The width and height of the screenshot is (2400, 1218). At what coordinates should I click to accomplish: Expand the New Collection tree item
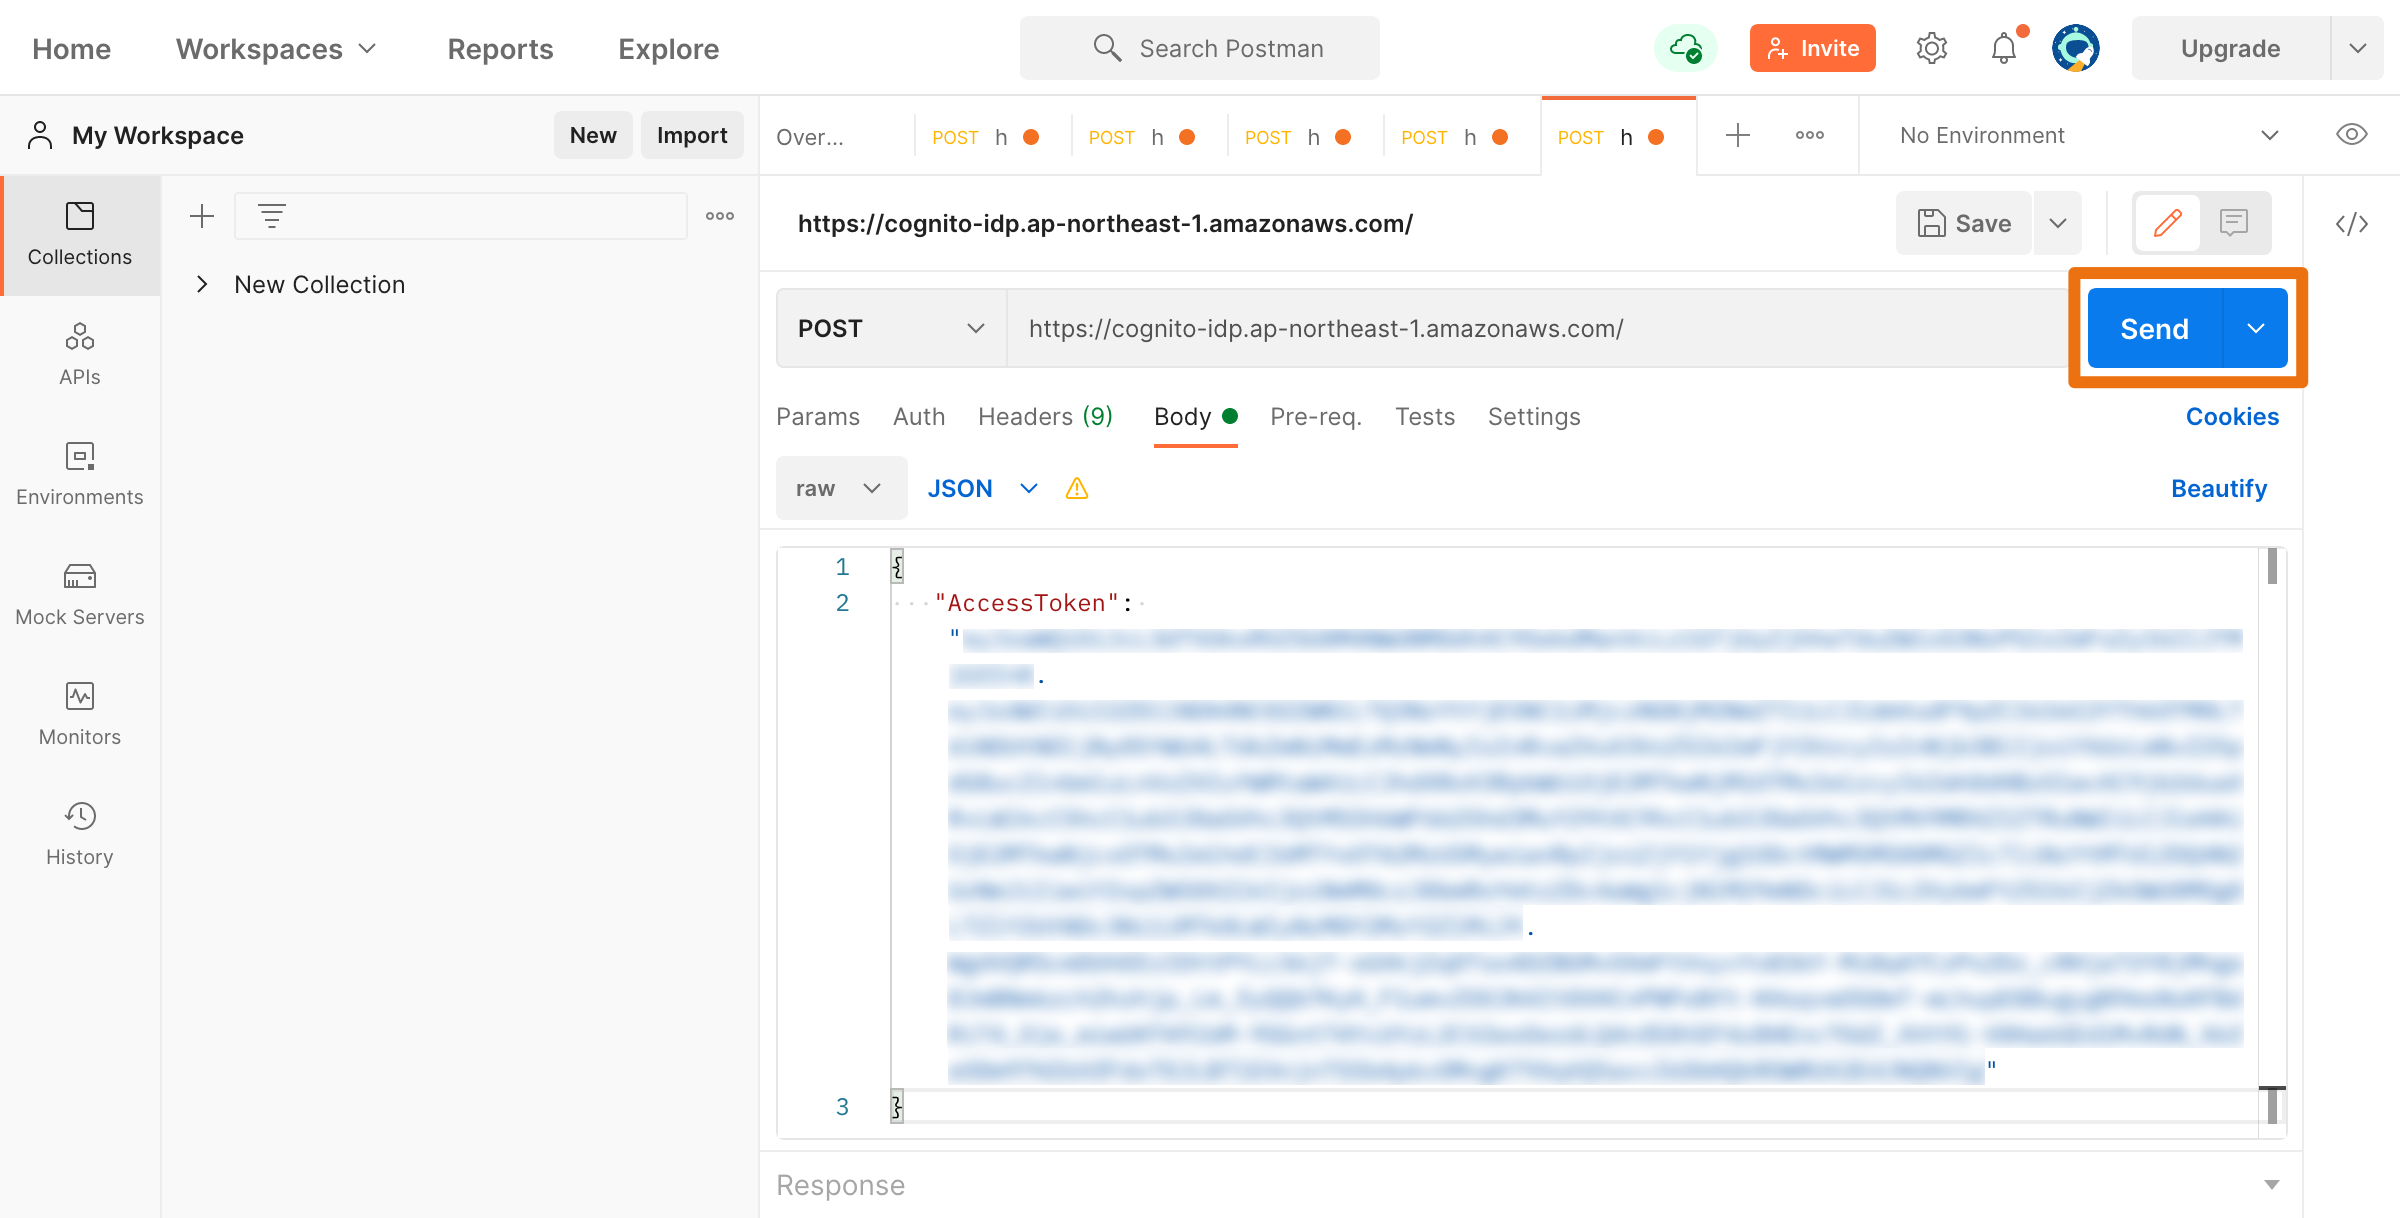pyautogui.click(x=202, y=284)
